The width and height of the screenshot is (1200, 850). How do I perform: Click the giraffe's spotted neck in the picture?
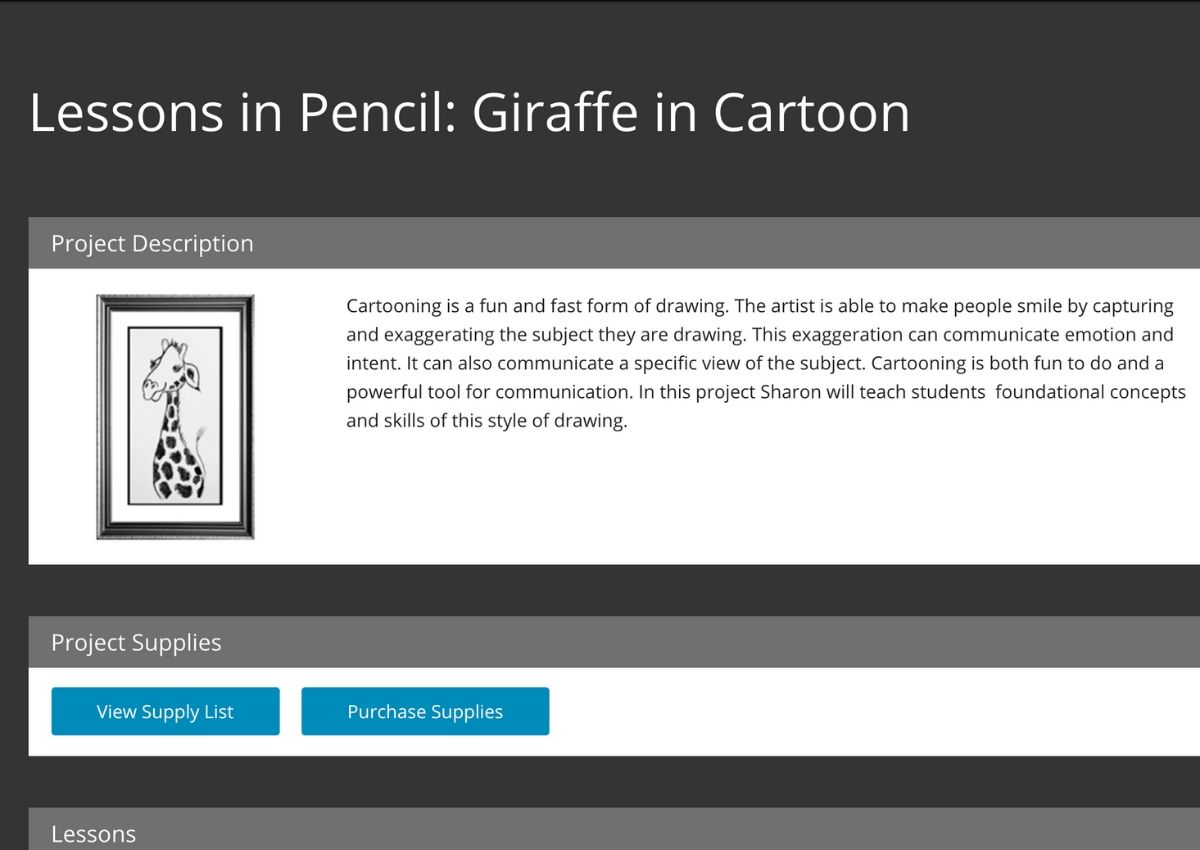[172, 420]
